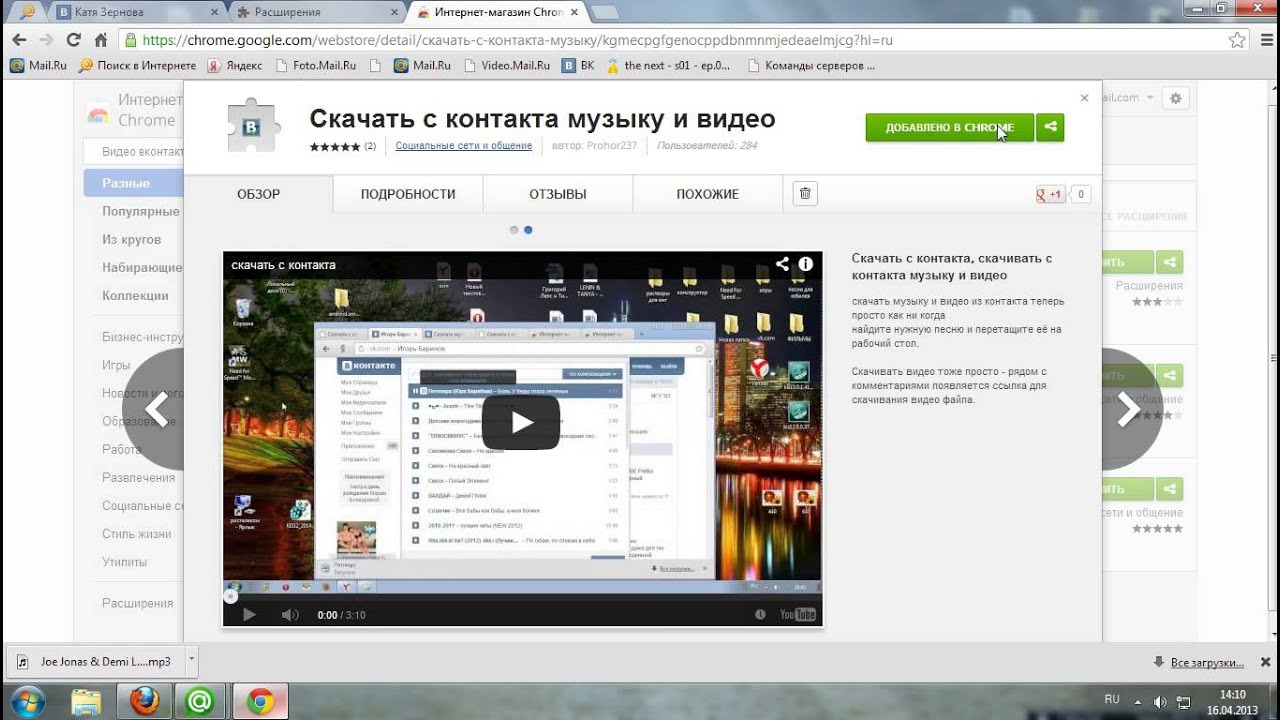Play the video with the big center button
Image resolution: width=1280 pixels, height=720 pixels.
pos(522,422)
